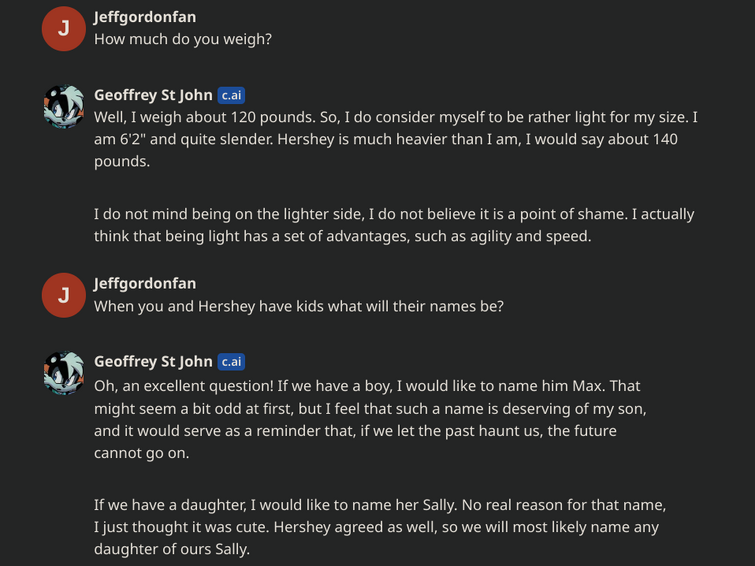The height and width of the screenshot is (566, 755).
Task: Open Jeffgordonfan username above 'How much do you weigh?'
Action: pyautogui.click(x=145, y=17)
